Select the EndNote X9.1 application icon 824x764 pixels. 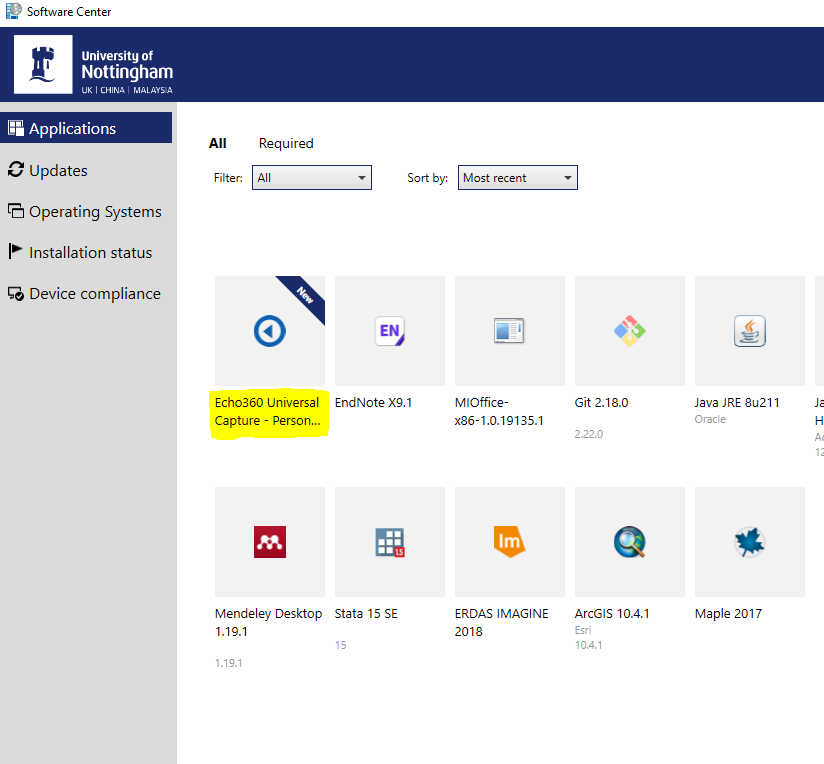pyautogui.click(x=389, y=331)
